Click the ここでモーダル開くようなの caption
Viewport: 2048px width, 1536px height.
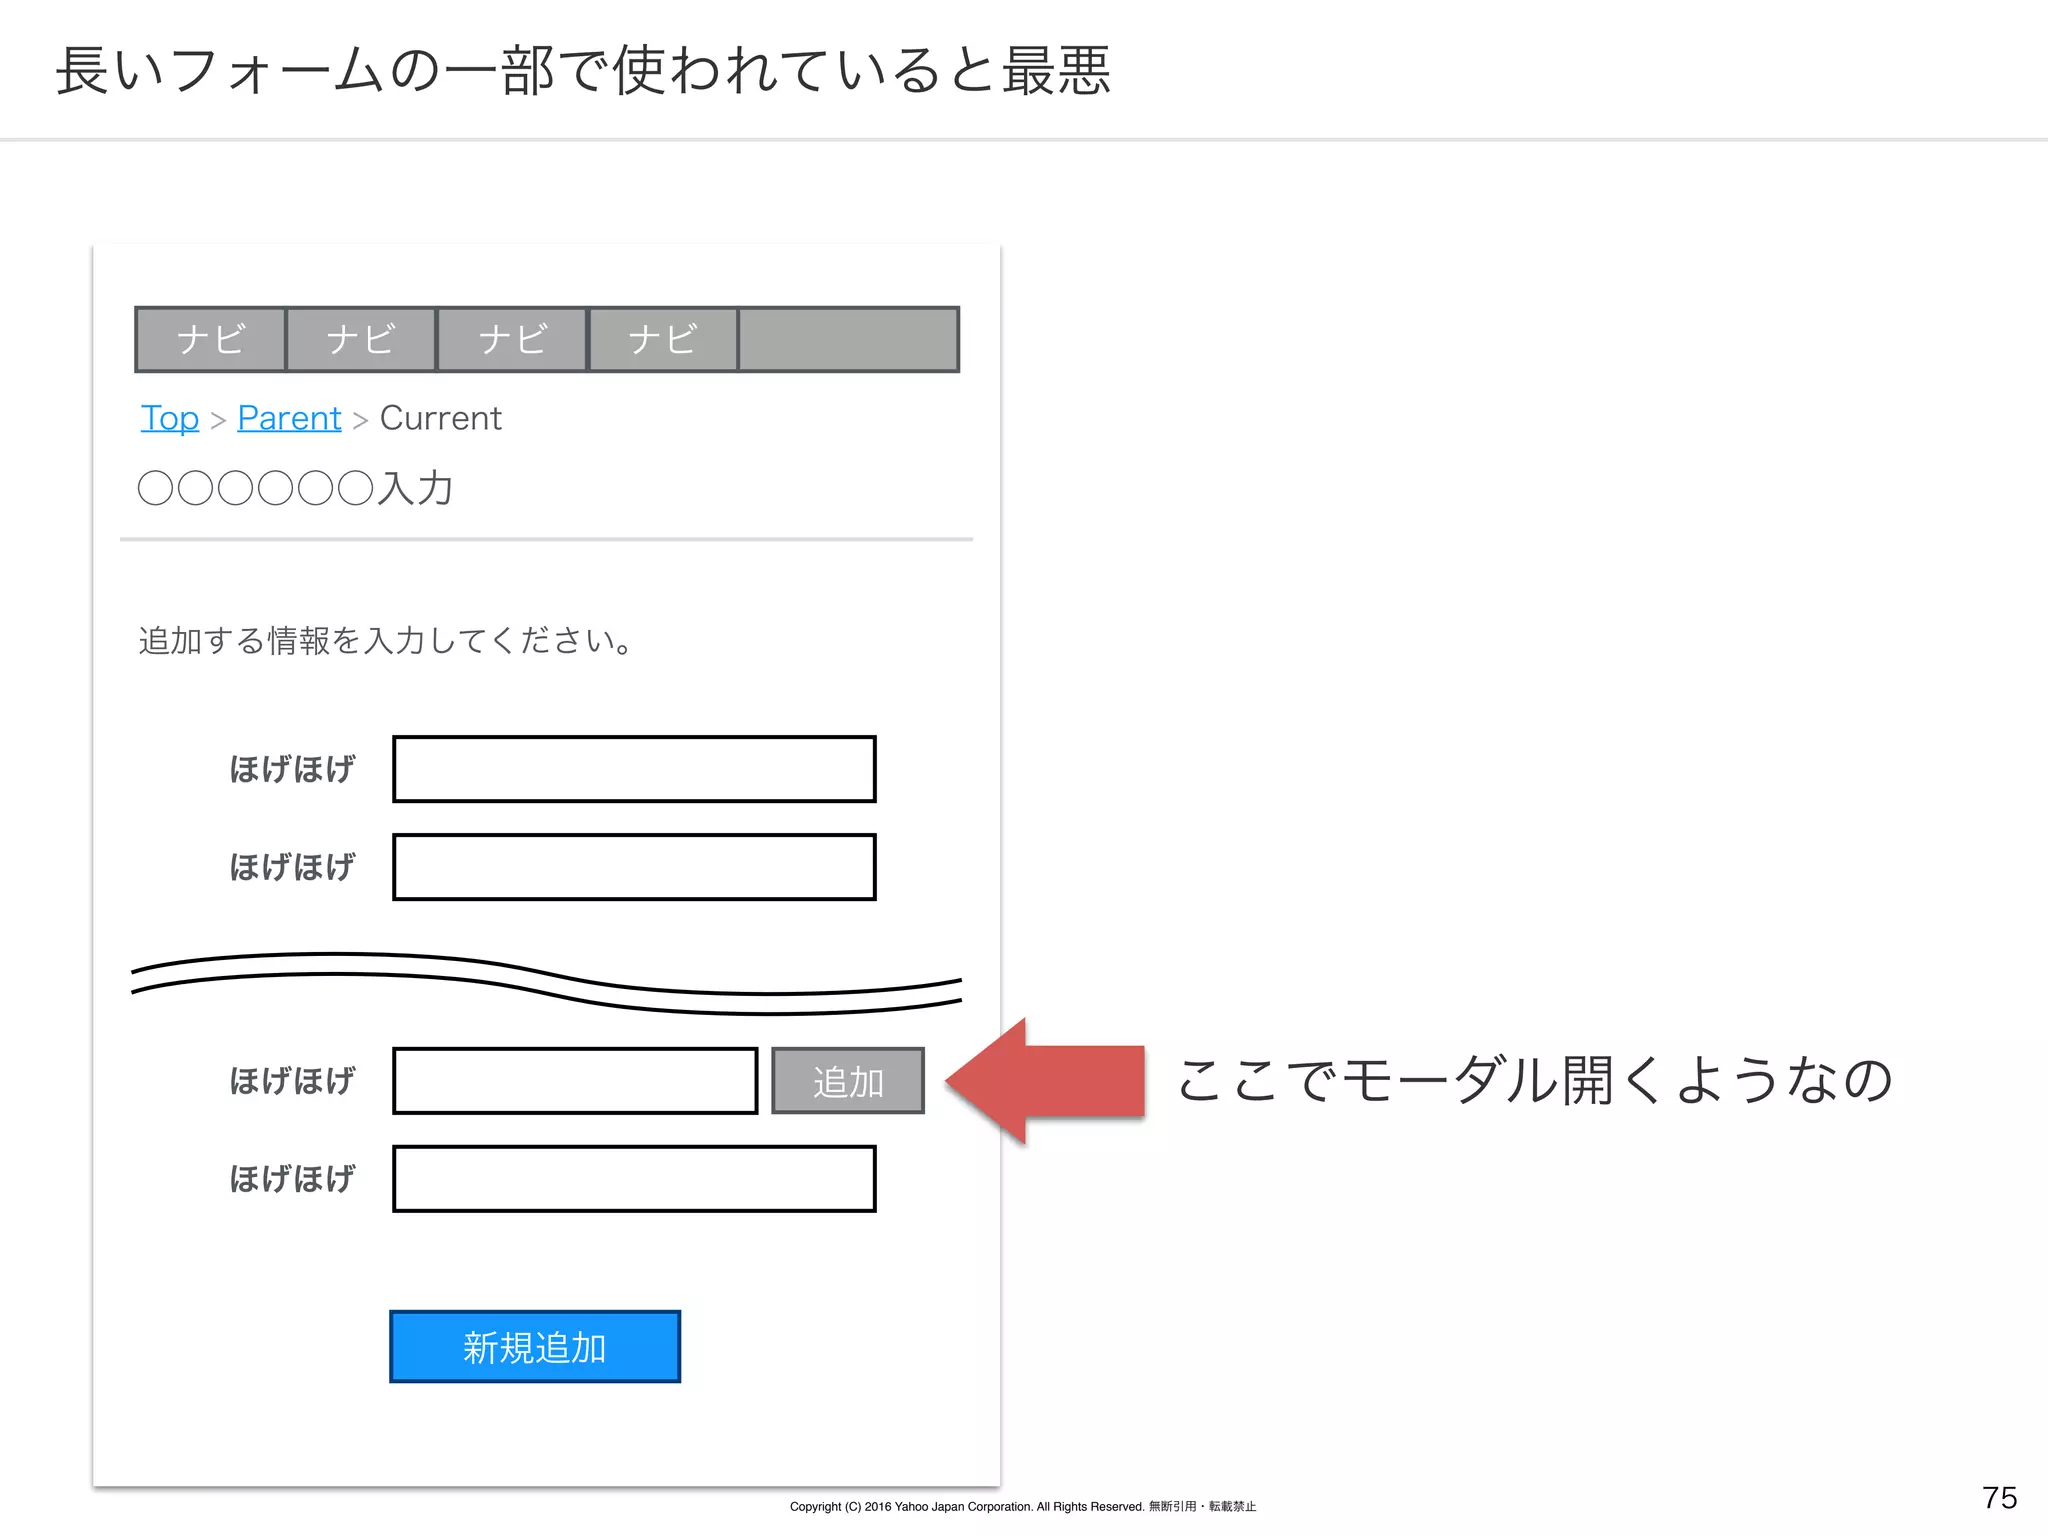click(x=1535, y=1080)
